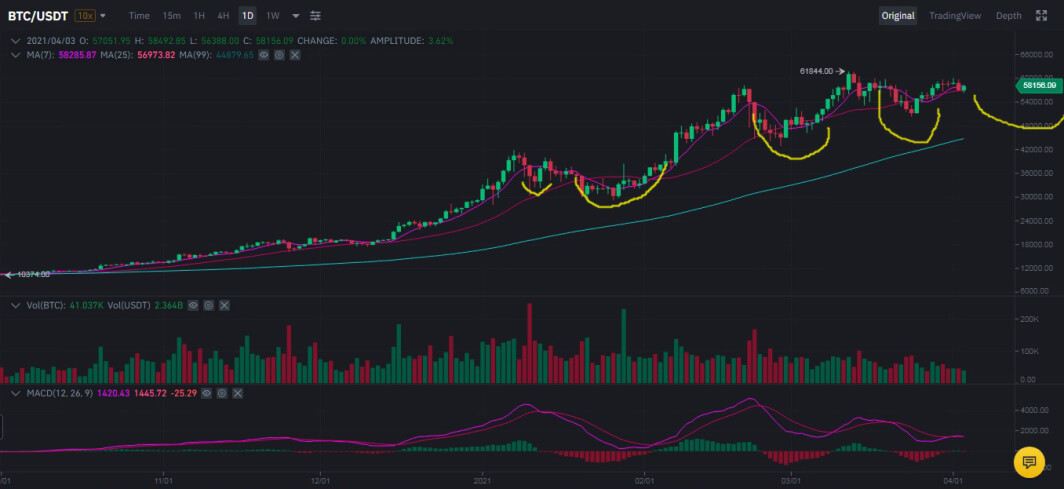Click the Vol(BTC) 41.037K value
The image size is (1064, 489).
[x=85, y=306]
